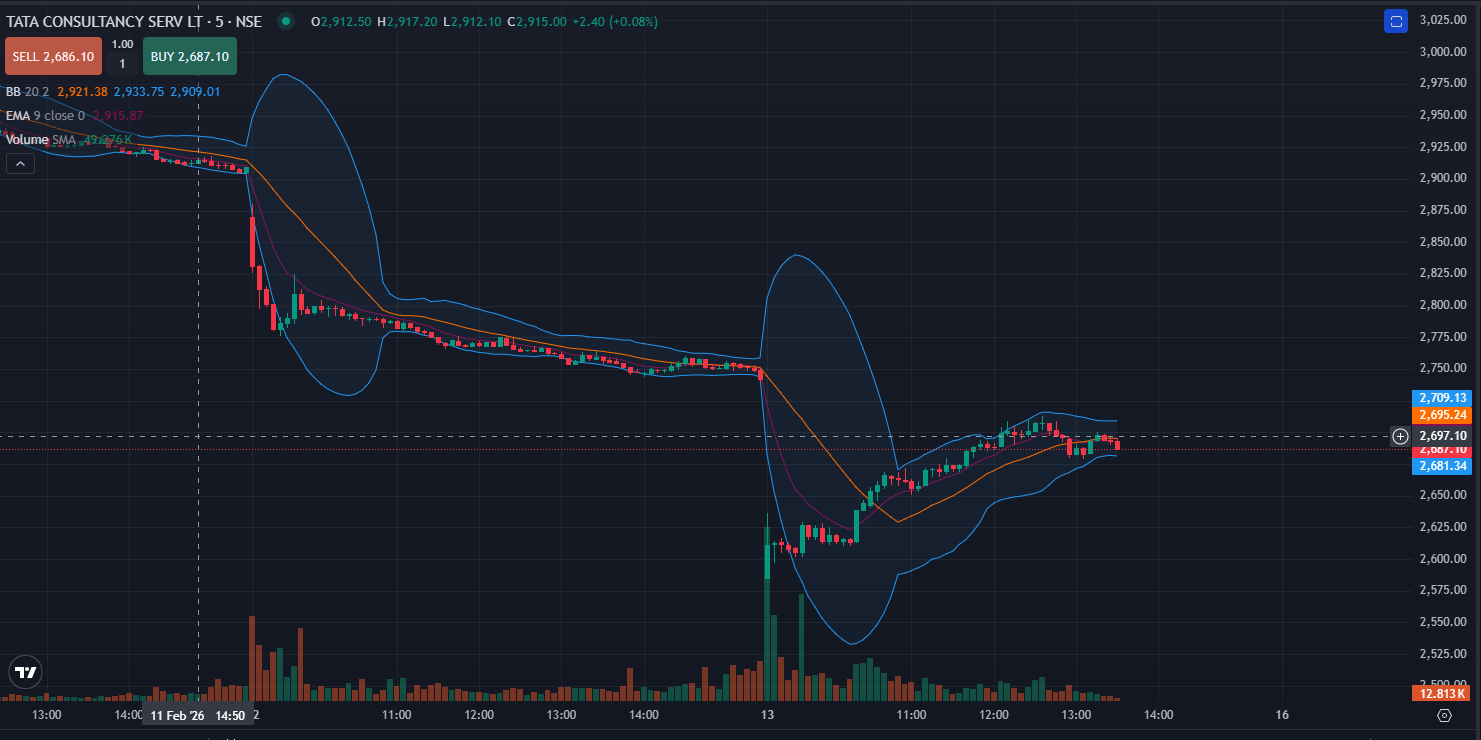1481x740 pixels.
Task: Collapse the indicator legend with the chevron
Action: point(20,164)
